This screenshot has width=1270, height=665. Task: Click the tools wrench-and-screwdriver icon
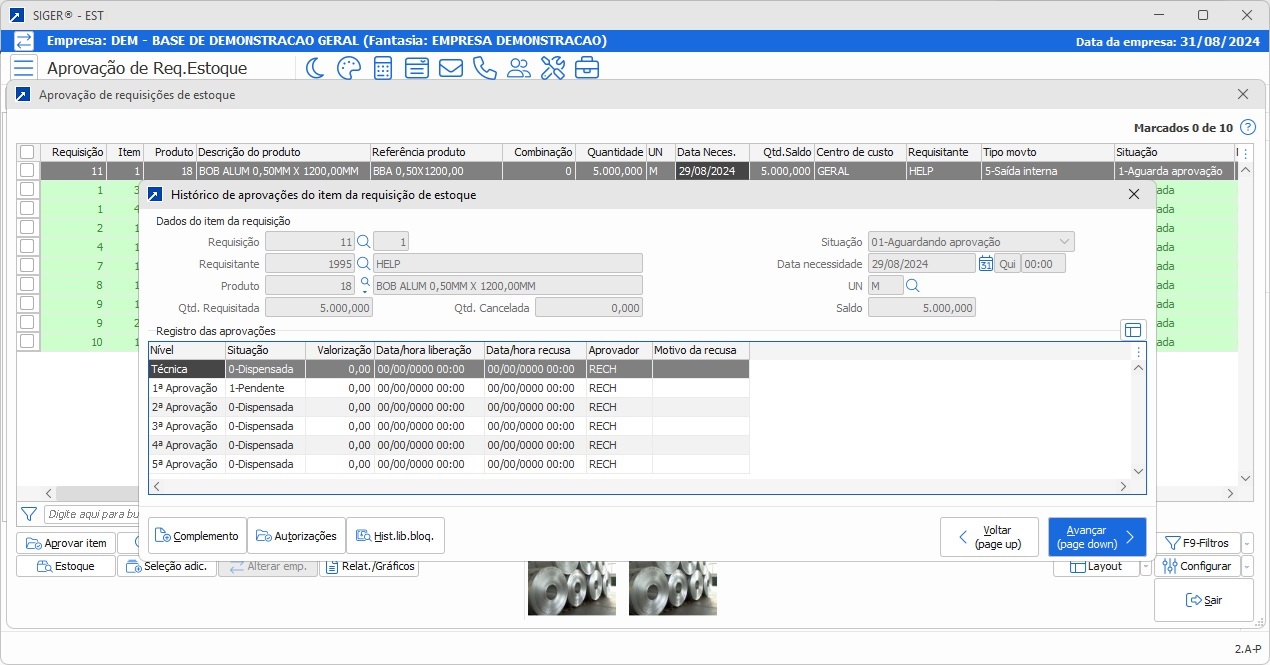coord(552,67)
